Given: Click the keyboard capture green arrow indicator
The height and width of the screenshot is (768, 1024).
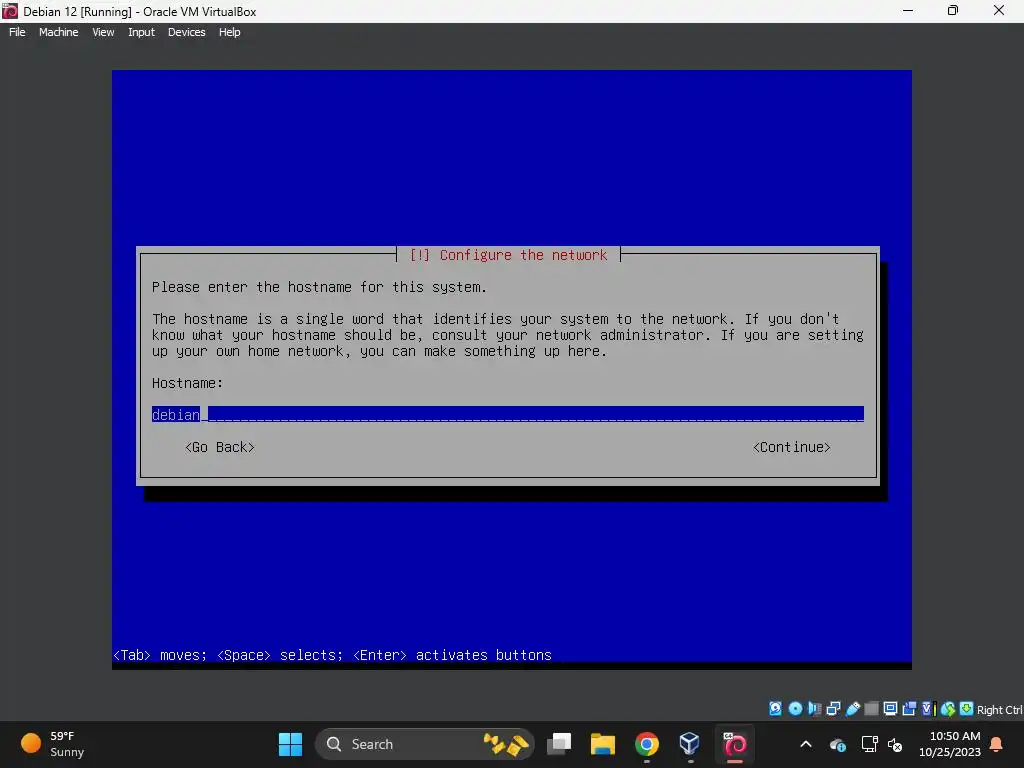Looking at the screenshot, I should 967,709.
